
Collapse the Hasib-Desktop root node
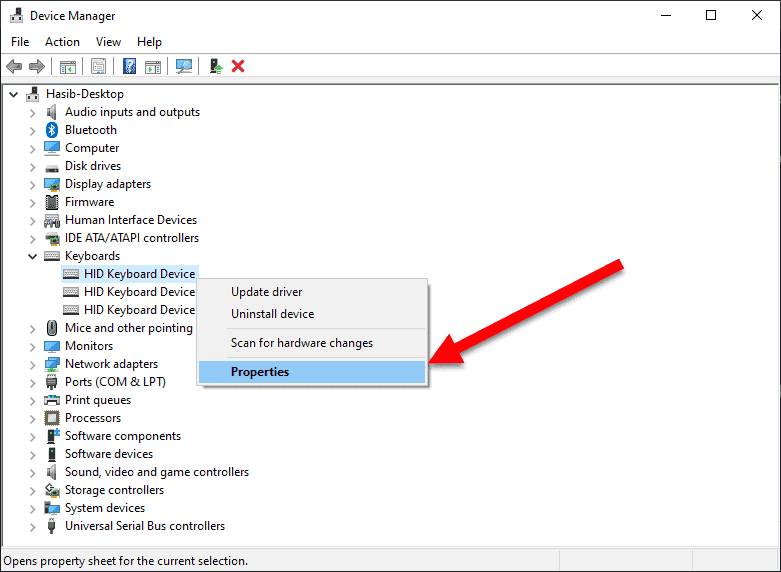tap(14, 94)
